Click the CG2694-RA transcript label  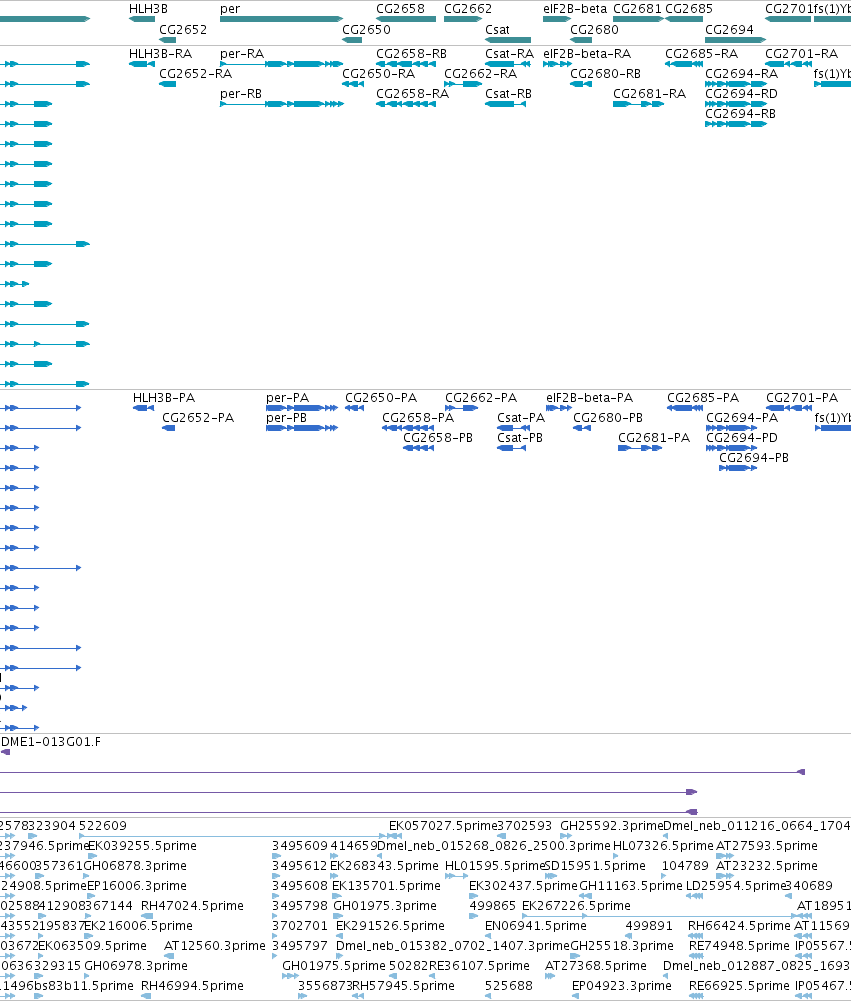tap(742, 73)
